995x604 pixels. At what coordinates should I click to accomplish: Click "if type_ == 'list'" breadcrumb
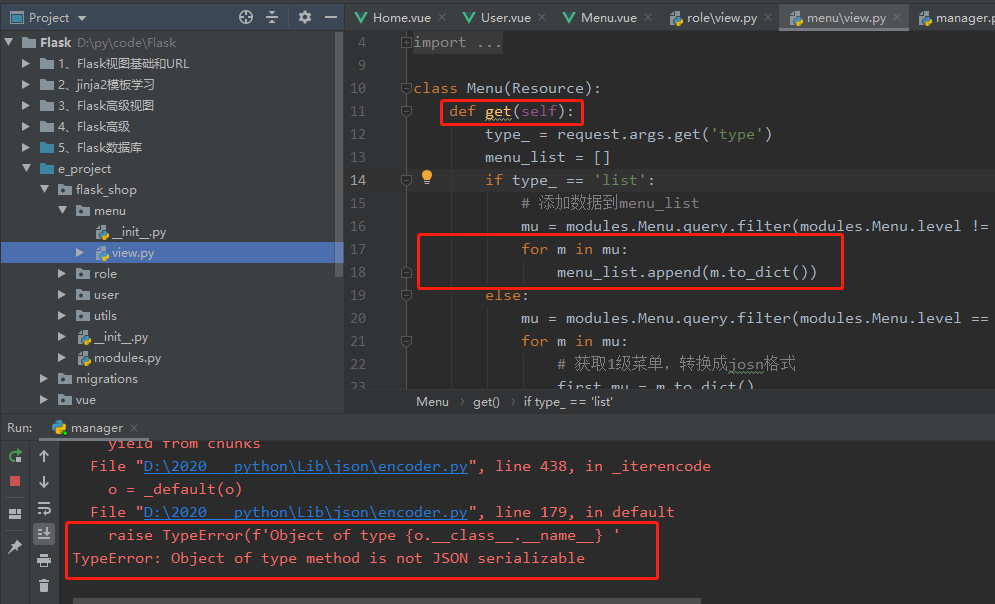tap(567, 402)
